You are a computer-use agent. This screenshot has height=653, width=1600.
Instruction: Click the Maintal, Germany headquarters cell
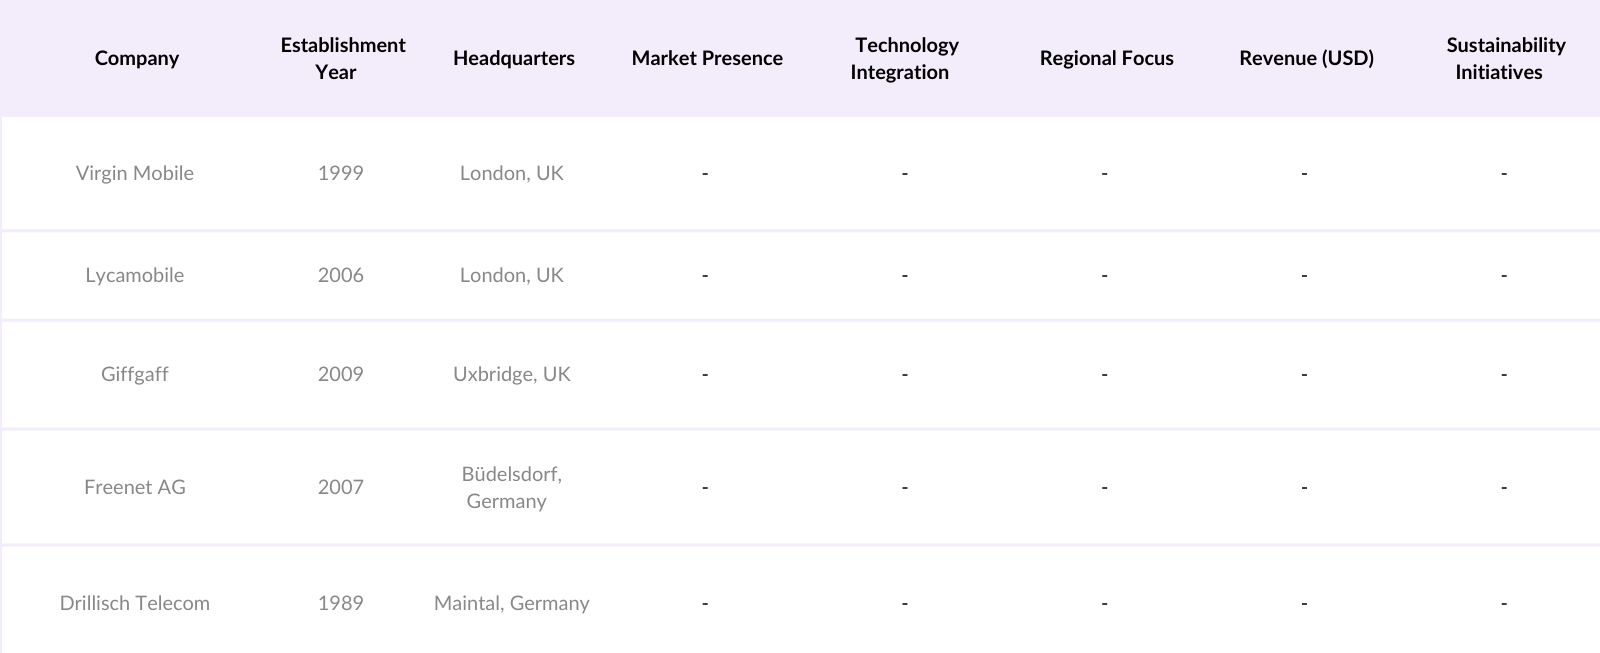click(x=512, y=603)
